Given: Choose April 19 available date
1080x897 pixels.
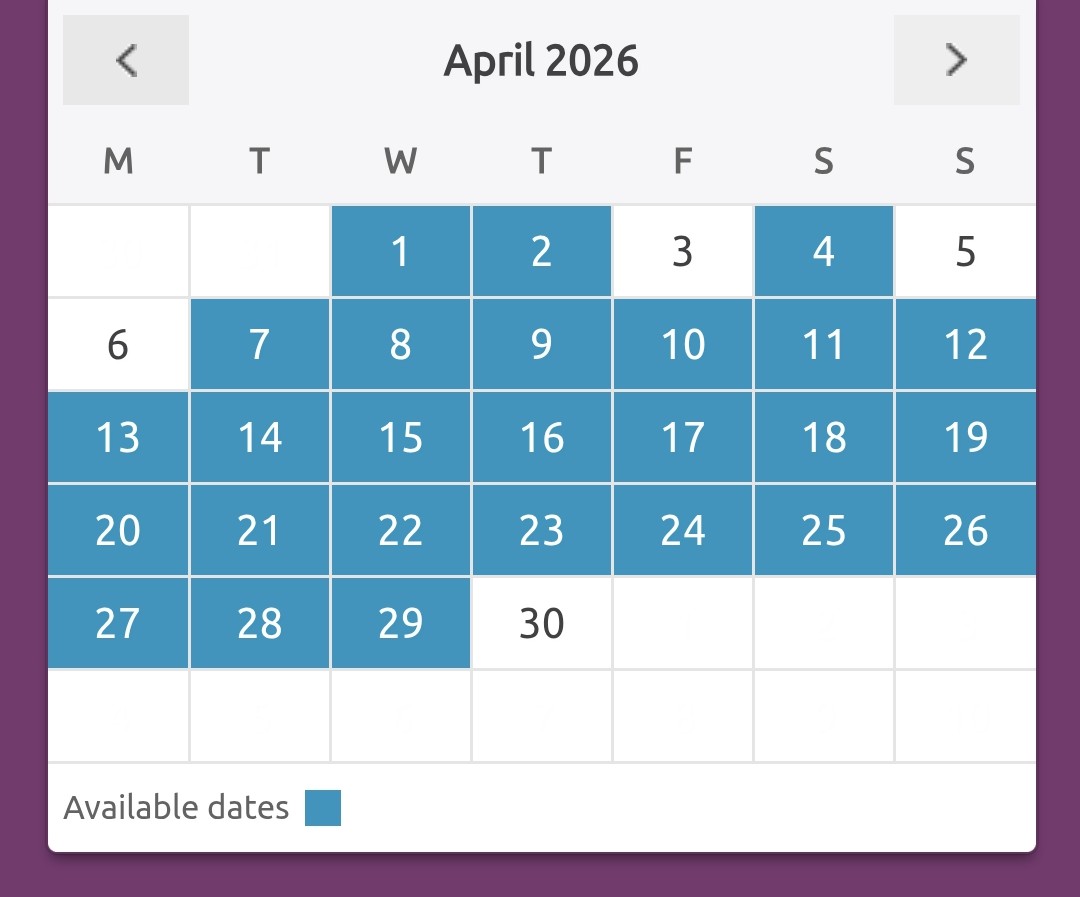Looking at the screenshot, I should click(x=965, y=438).
